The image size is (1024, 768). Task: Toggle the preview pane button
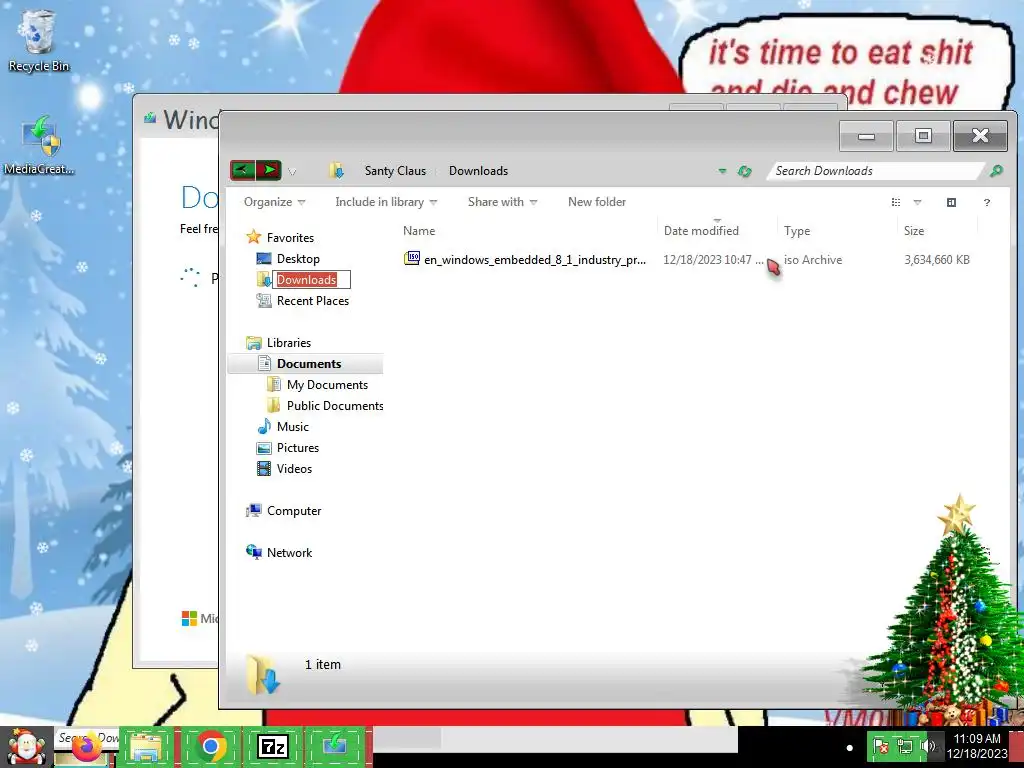(x=952, y=202)
